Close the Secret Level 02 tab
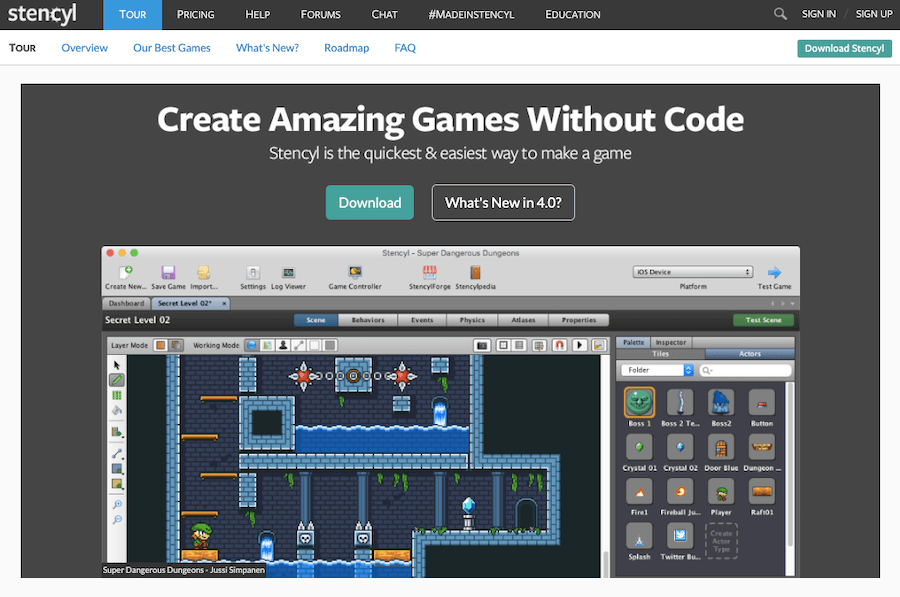The height and width of the screenshot is (597, 900). coord(224,303)
